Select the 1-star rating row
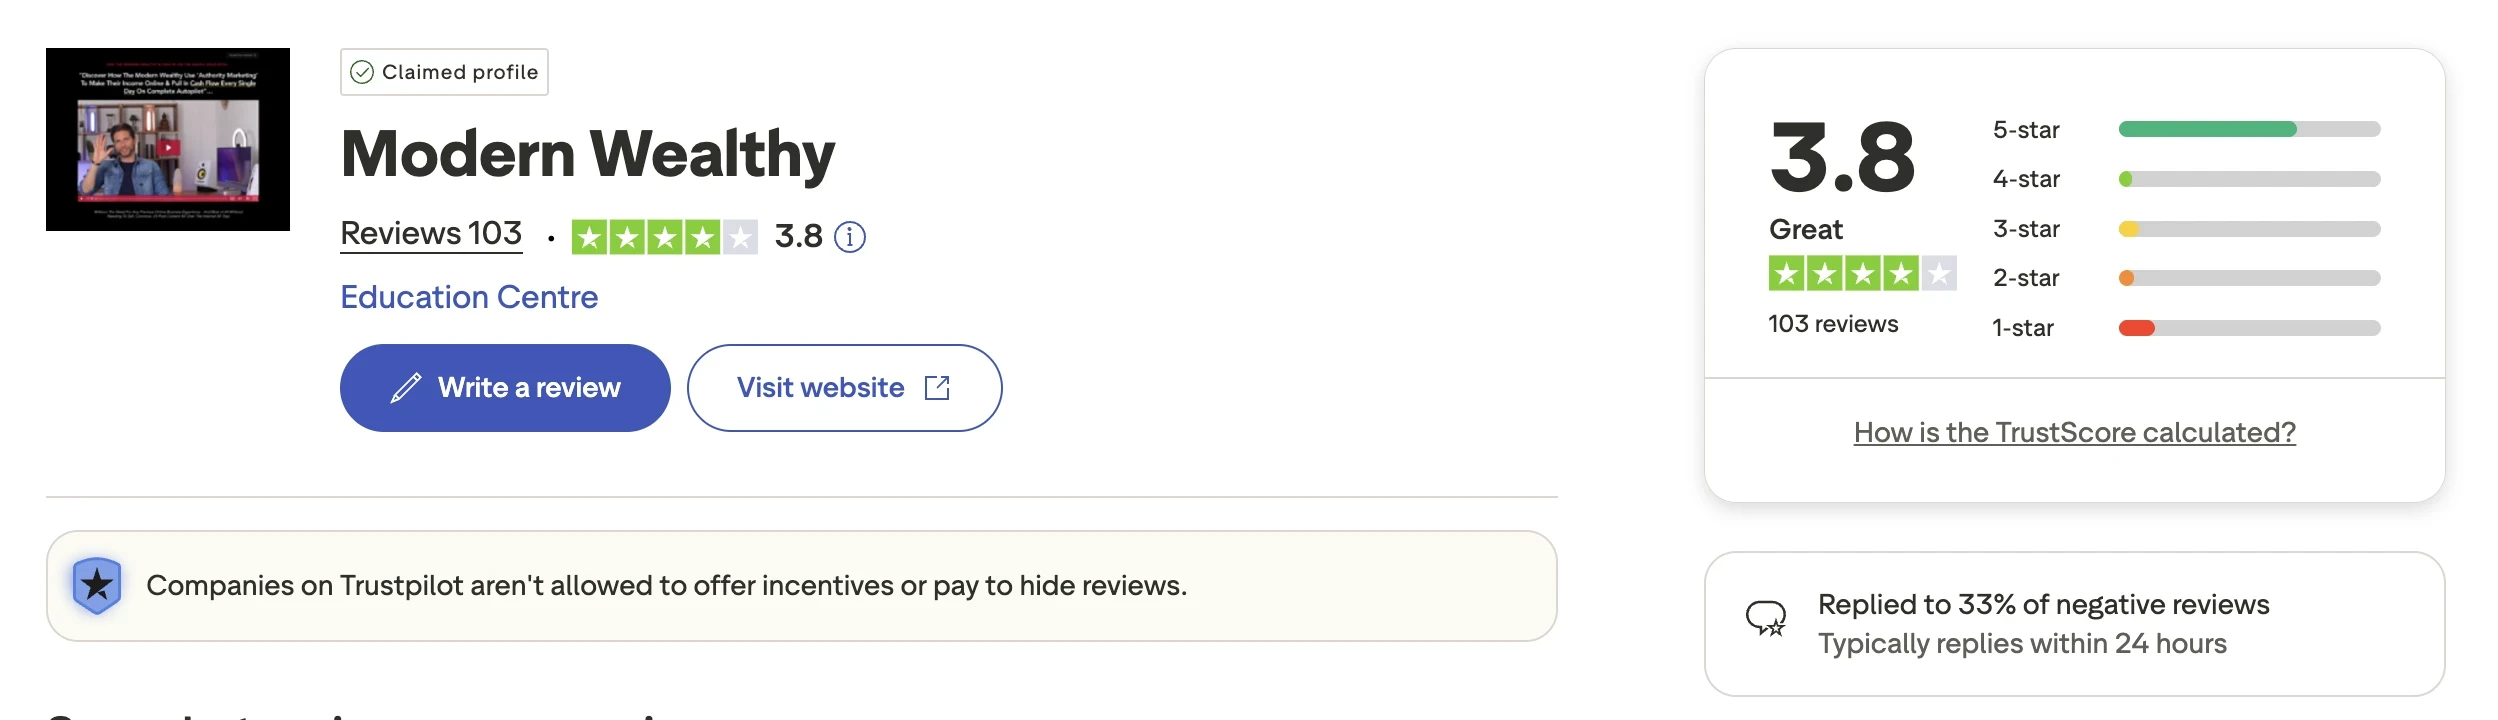The width and height of the screenshot is (2498, 720). (2023, 328)
